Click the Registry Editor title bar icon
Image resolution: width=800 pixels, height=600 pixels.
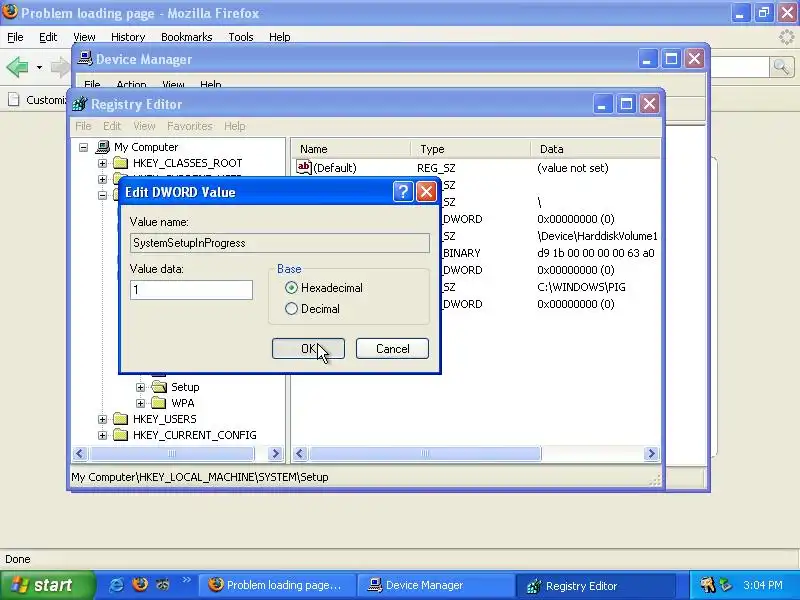pos(79,104)
